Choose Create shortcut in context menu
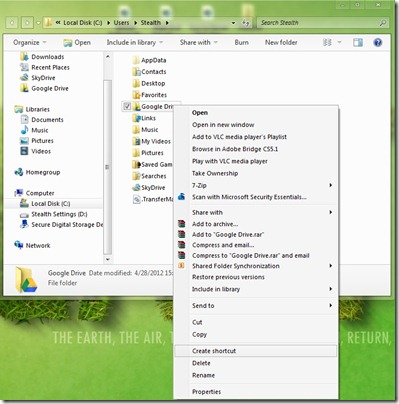Screen dimensions: 399x404 pos(256,351)
